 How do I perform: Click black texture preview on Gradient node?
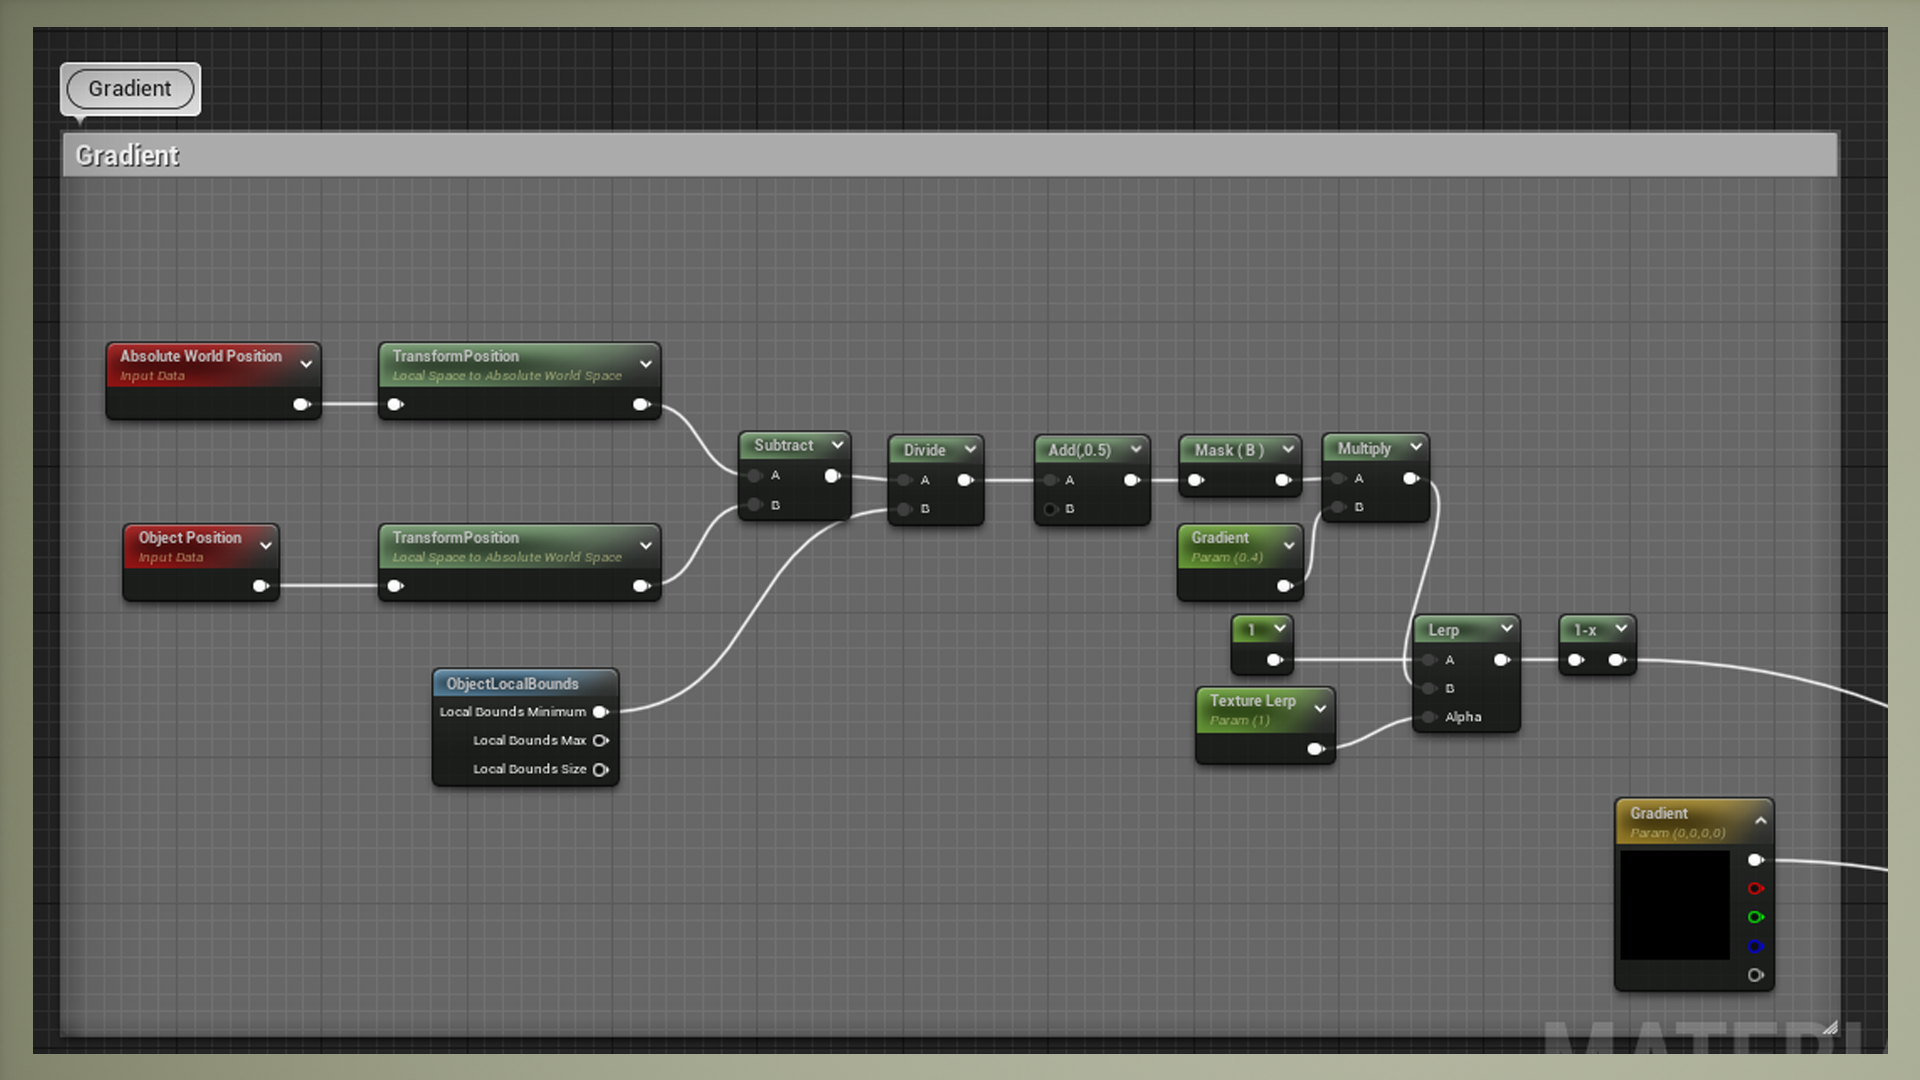point(1675,905)
